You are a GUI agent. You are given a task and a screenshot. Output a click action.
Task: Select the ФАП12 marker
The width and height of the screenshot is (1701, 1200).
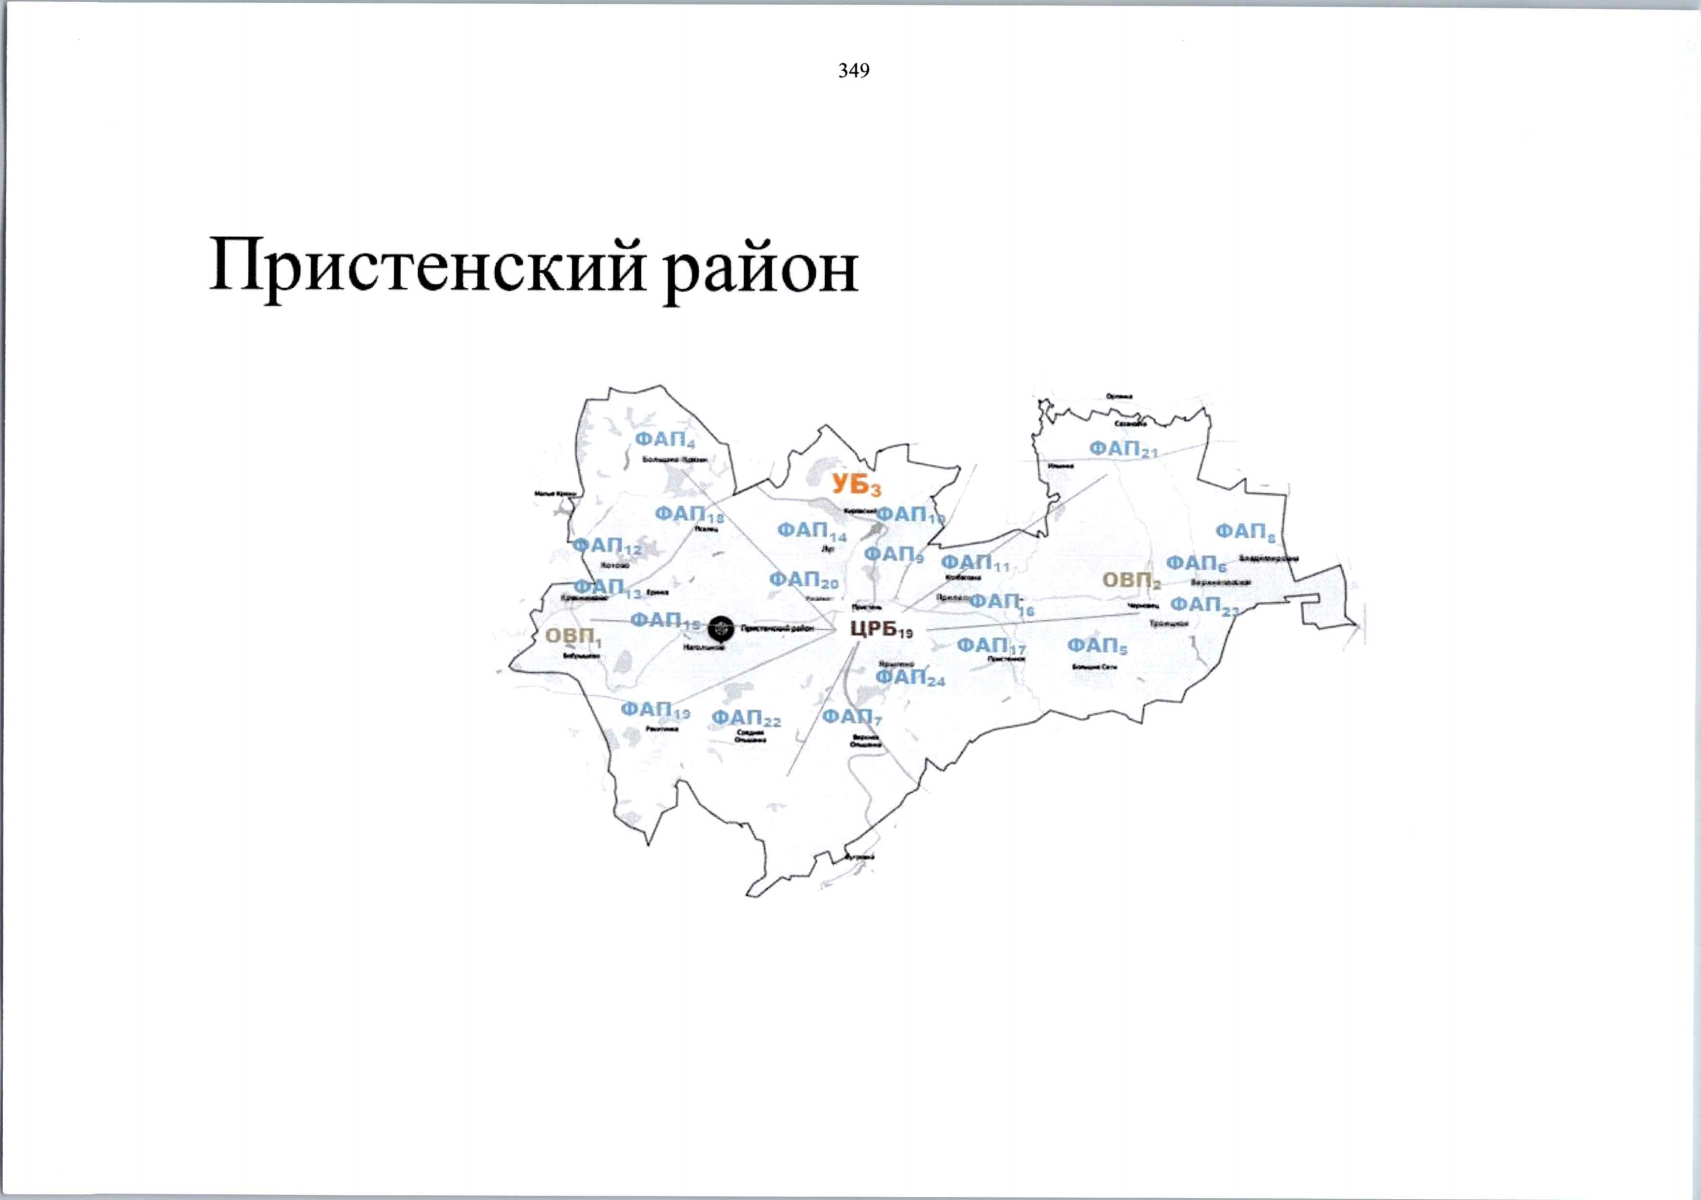pos(607,546)
